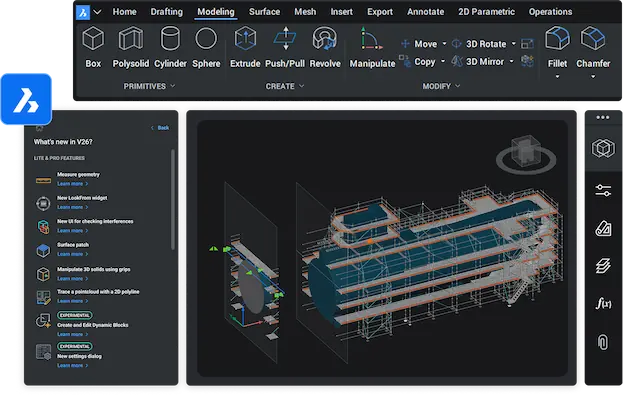
Task: Open the f(x) parameters panel icon
Action: [x=603, y=304]
